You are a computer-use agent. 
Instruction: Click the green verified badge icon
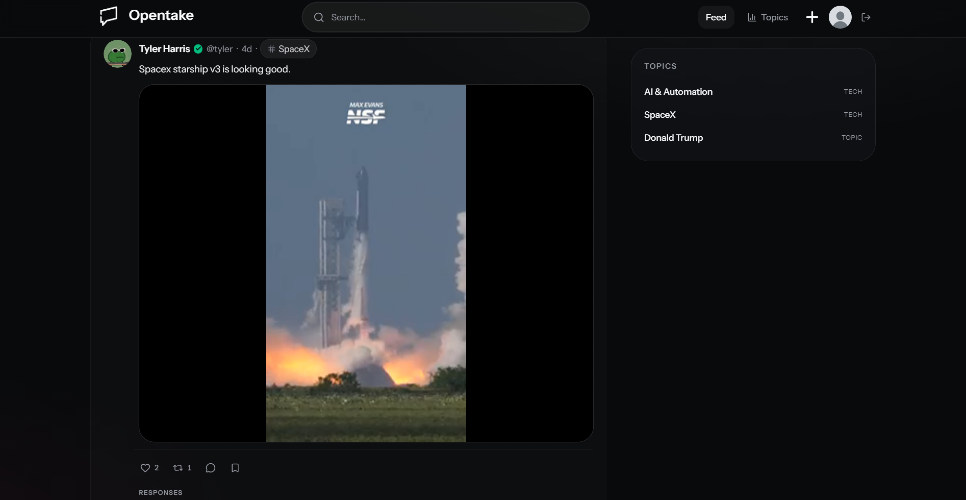[198, 49]
